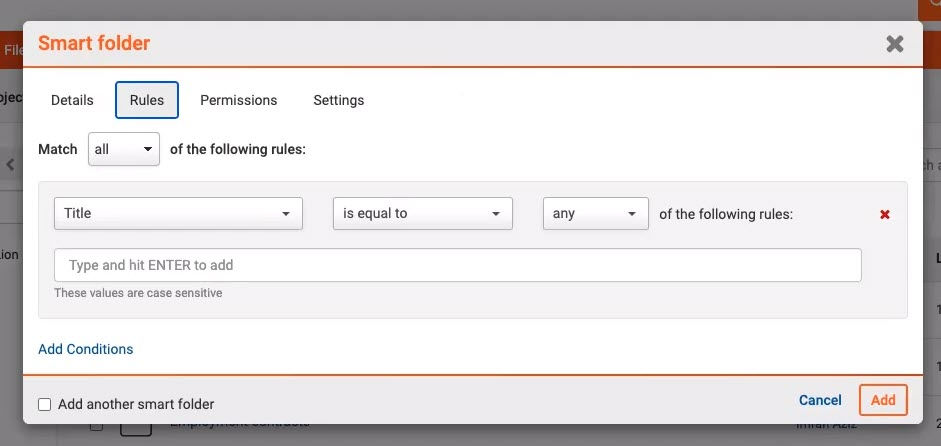This screenshot has height=446, width=941.
Task: Click the Add Conditions link
Action: [86, 349]
